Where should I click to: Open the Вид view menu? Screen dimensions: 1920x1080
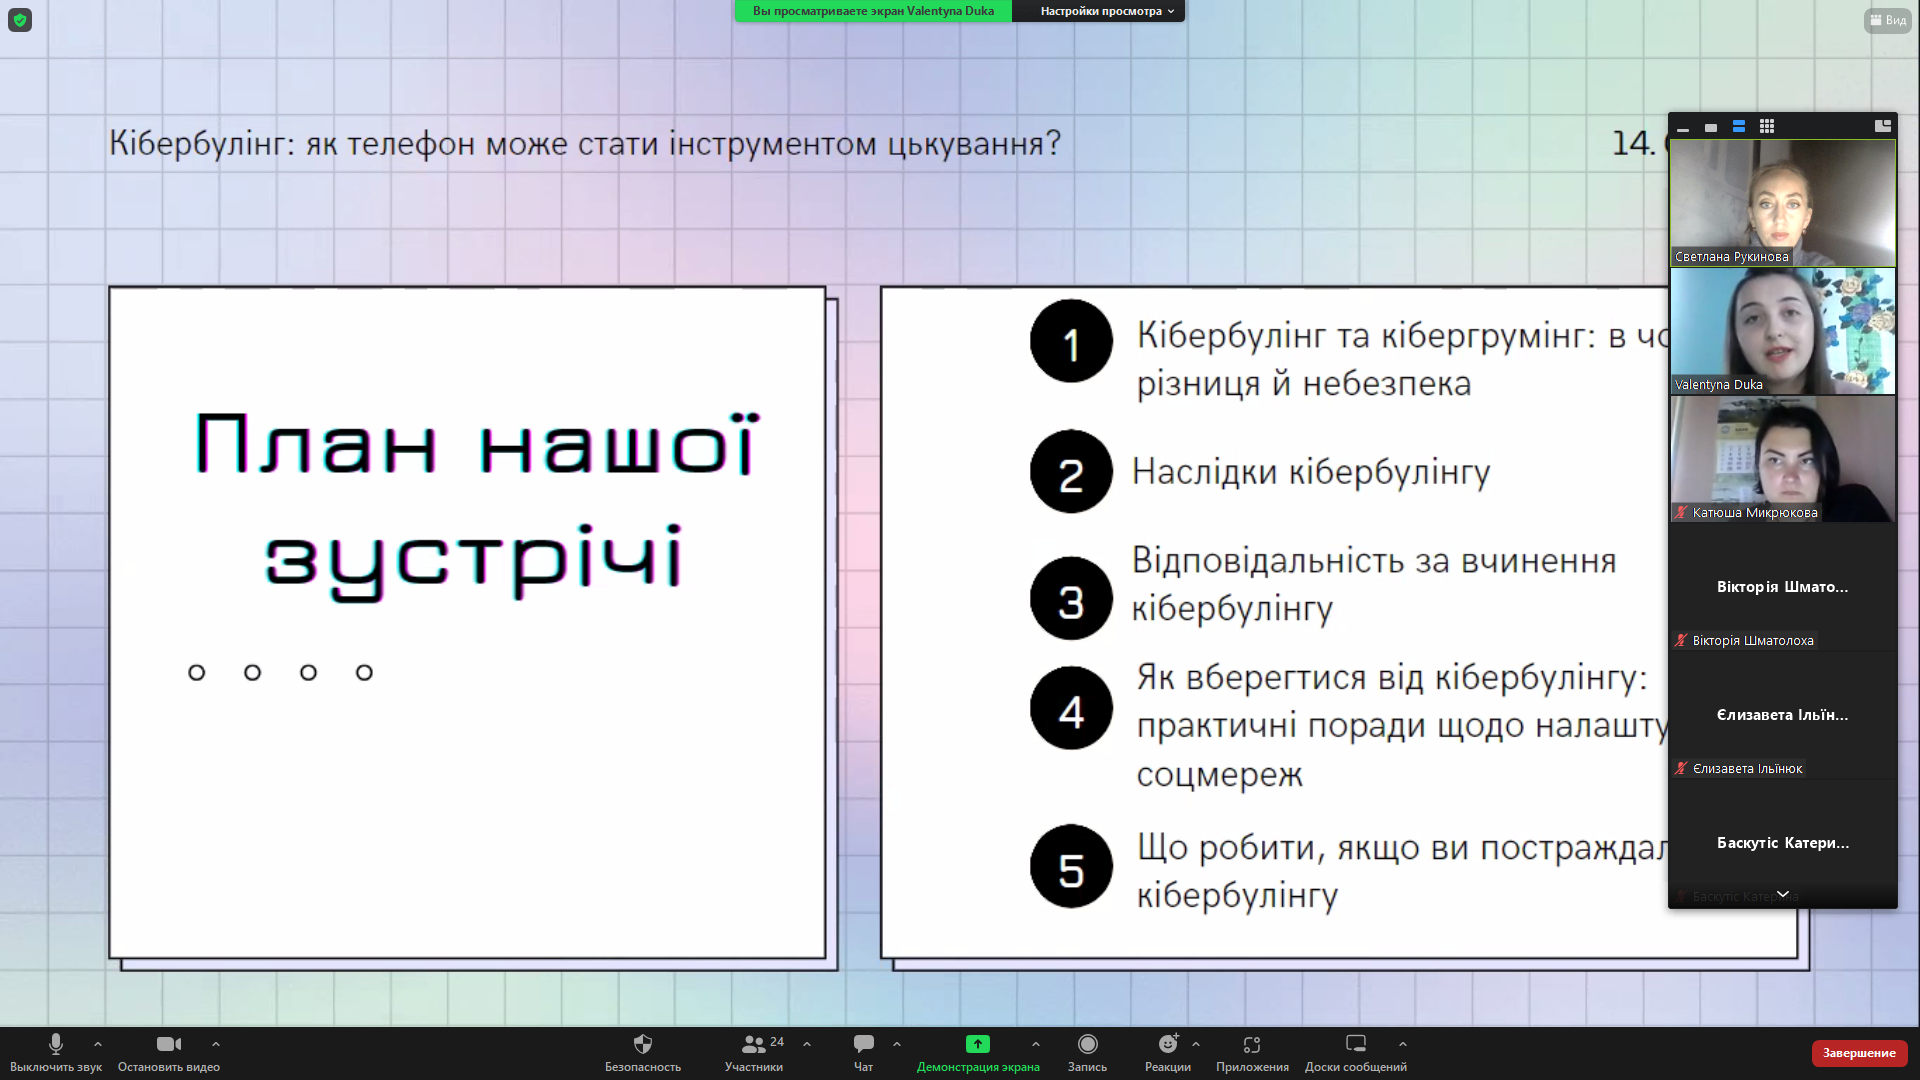1887,20
